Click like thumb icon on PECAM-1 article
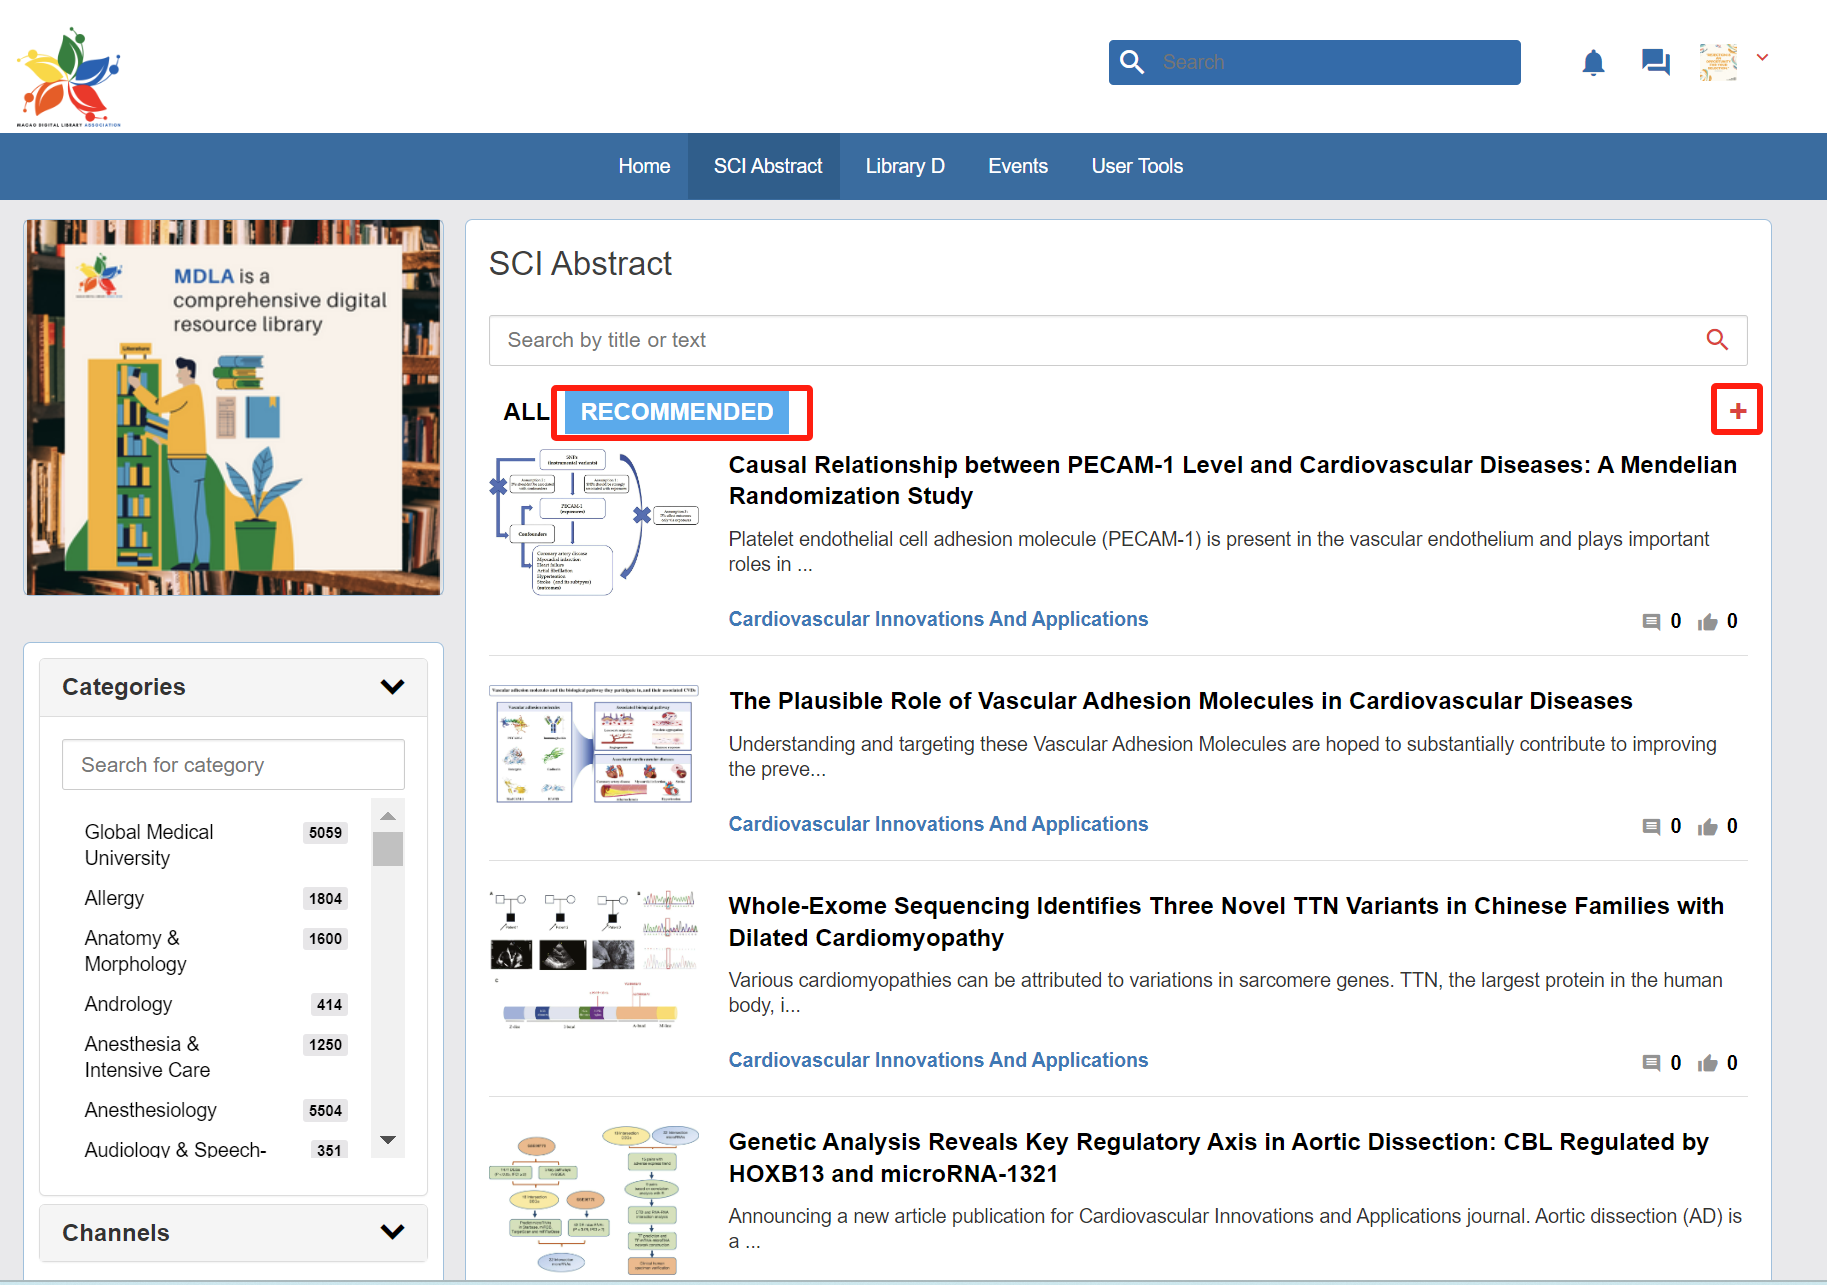Image resolution: width=1827 pixels, height=1285 pixels. pyautogui.click(x=1707, y=622)
